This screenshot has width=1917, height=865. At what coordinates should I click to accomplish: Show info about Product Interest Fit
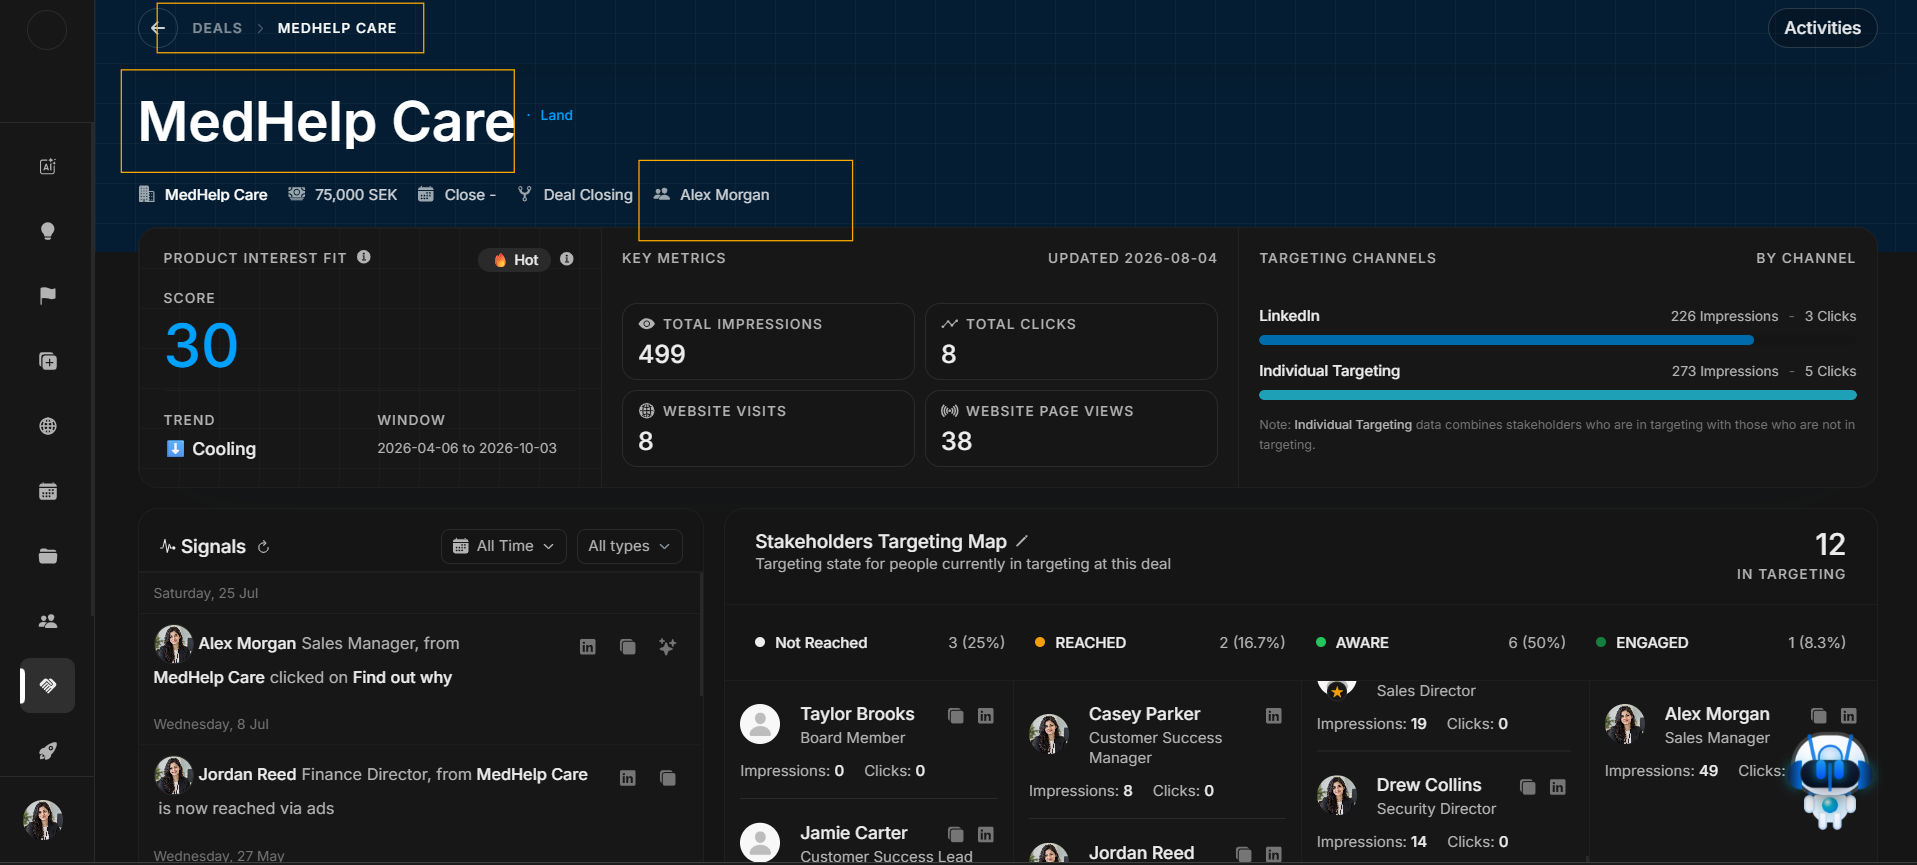[x=364, y=257]
